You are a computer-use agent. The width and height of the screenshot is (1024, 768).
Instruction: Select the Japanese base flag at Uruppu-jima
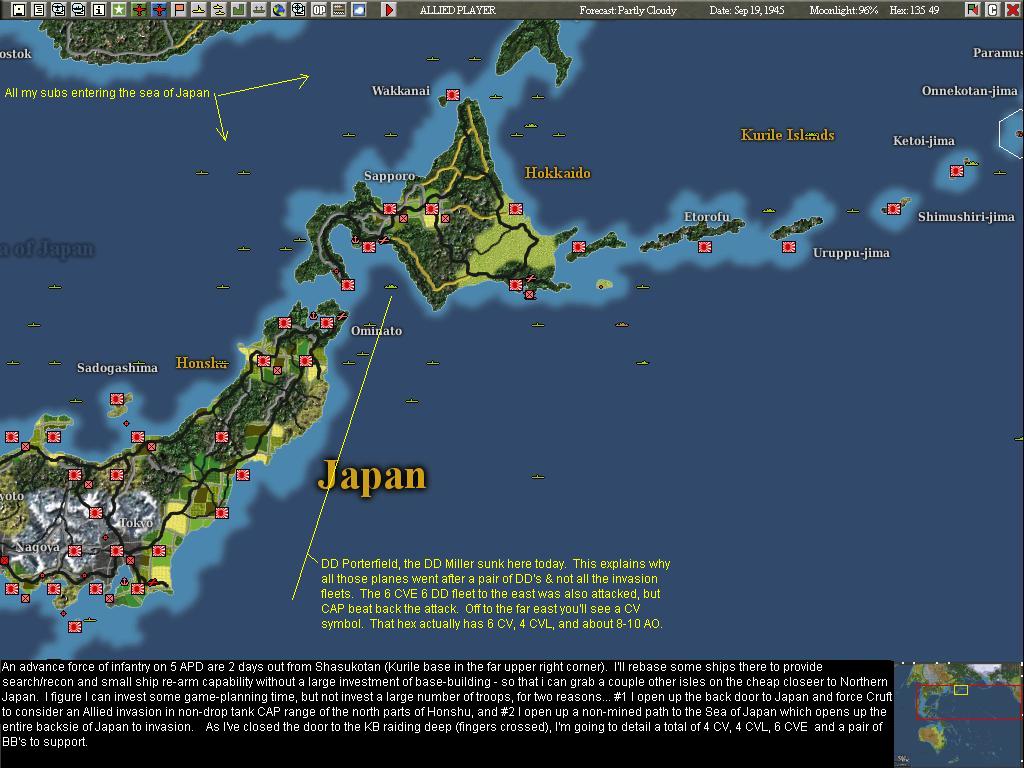click(789, 247)
